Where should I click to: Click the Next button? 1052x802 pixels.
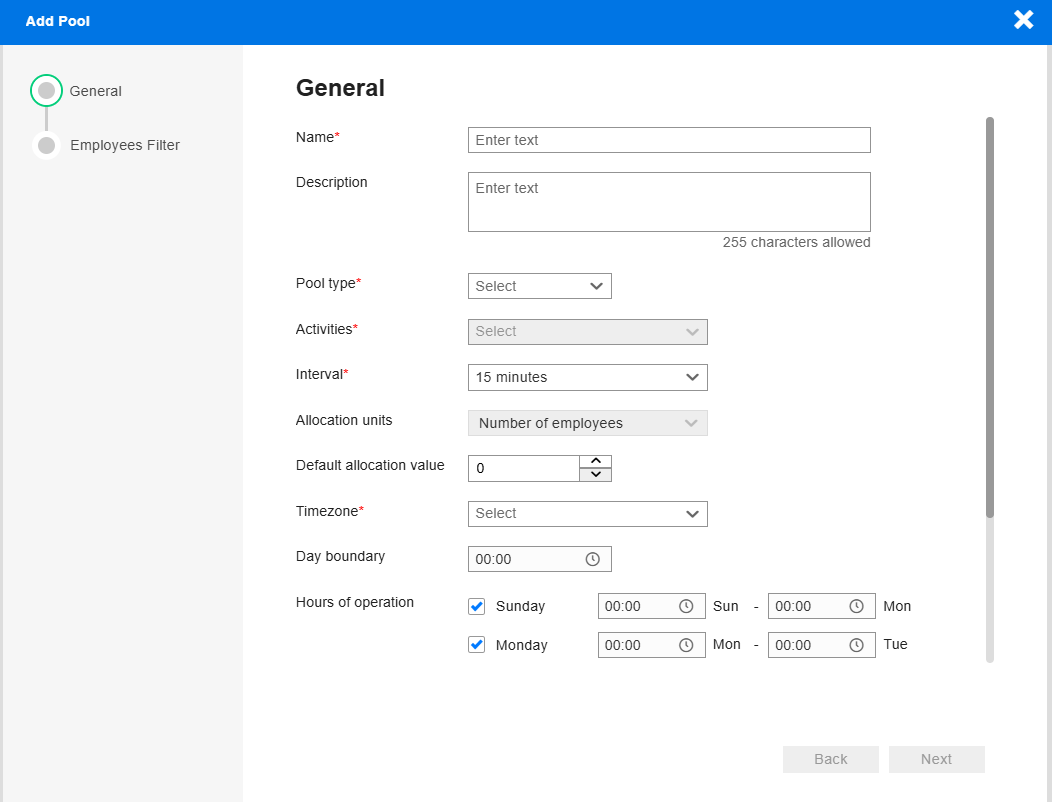[937, 759]
